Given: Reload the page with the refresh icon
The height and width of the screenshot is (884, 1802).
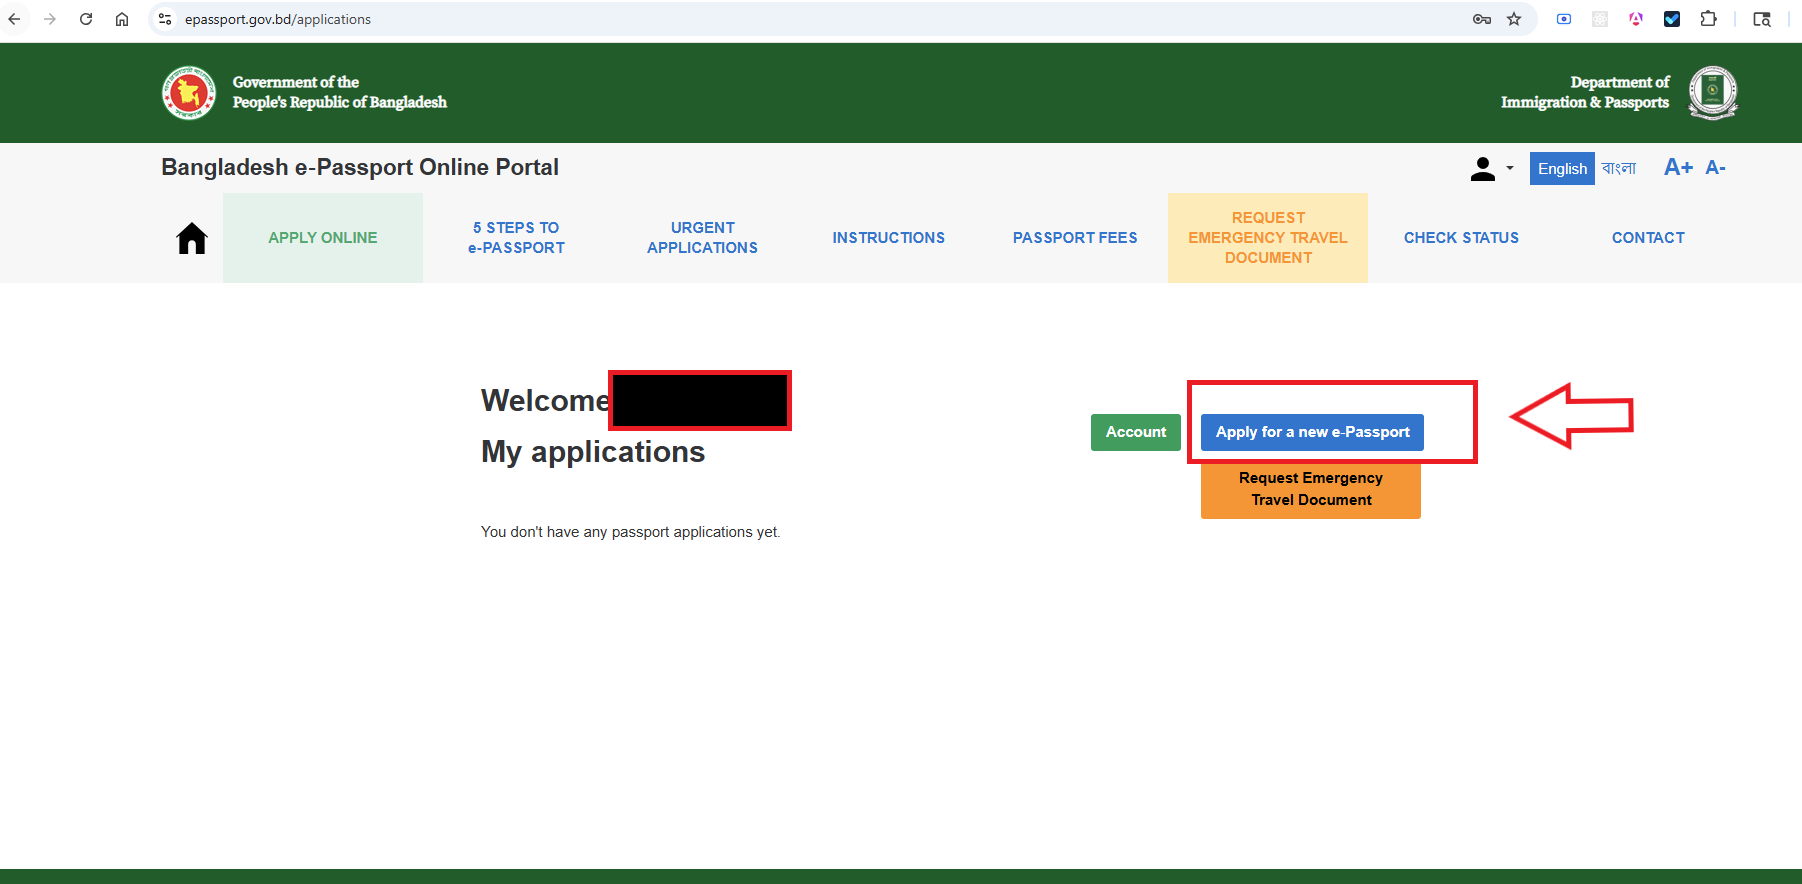Looking at the screenshot, I should (86, 19).
